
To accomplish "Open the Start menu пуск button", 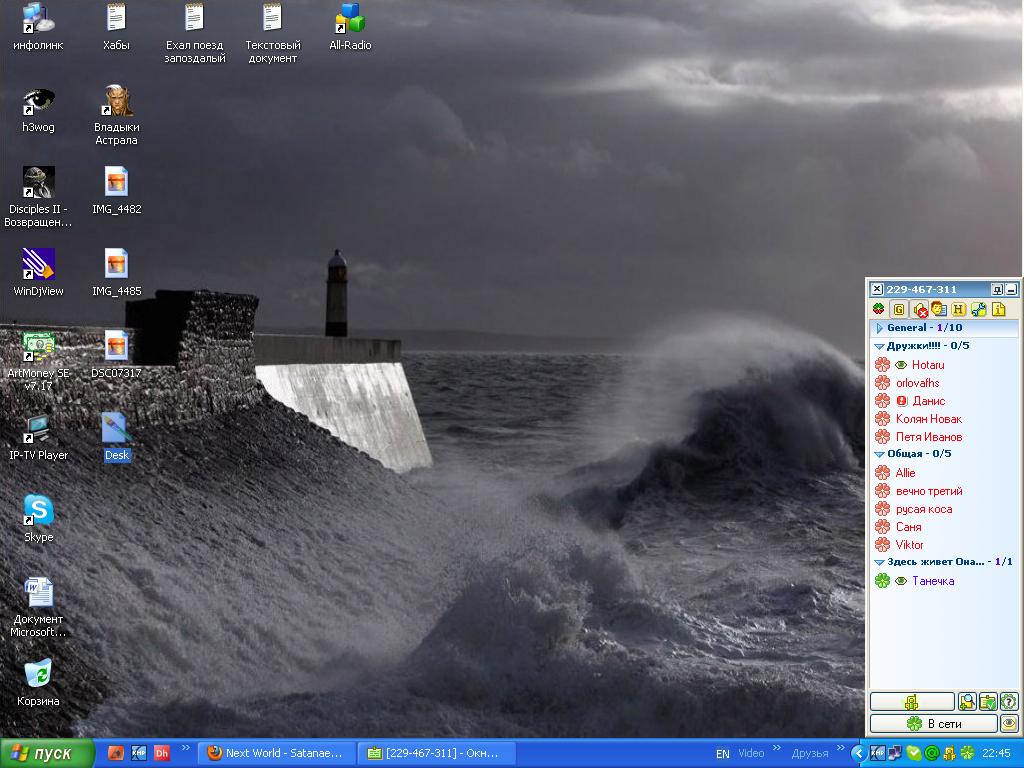I will [46, 754].
